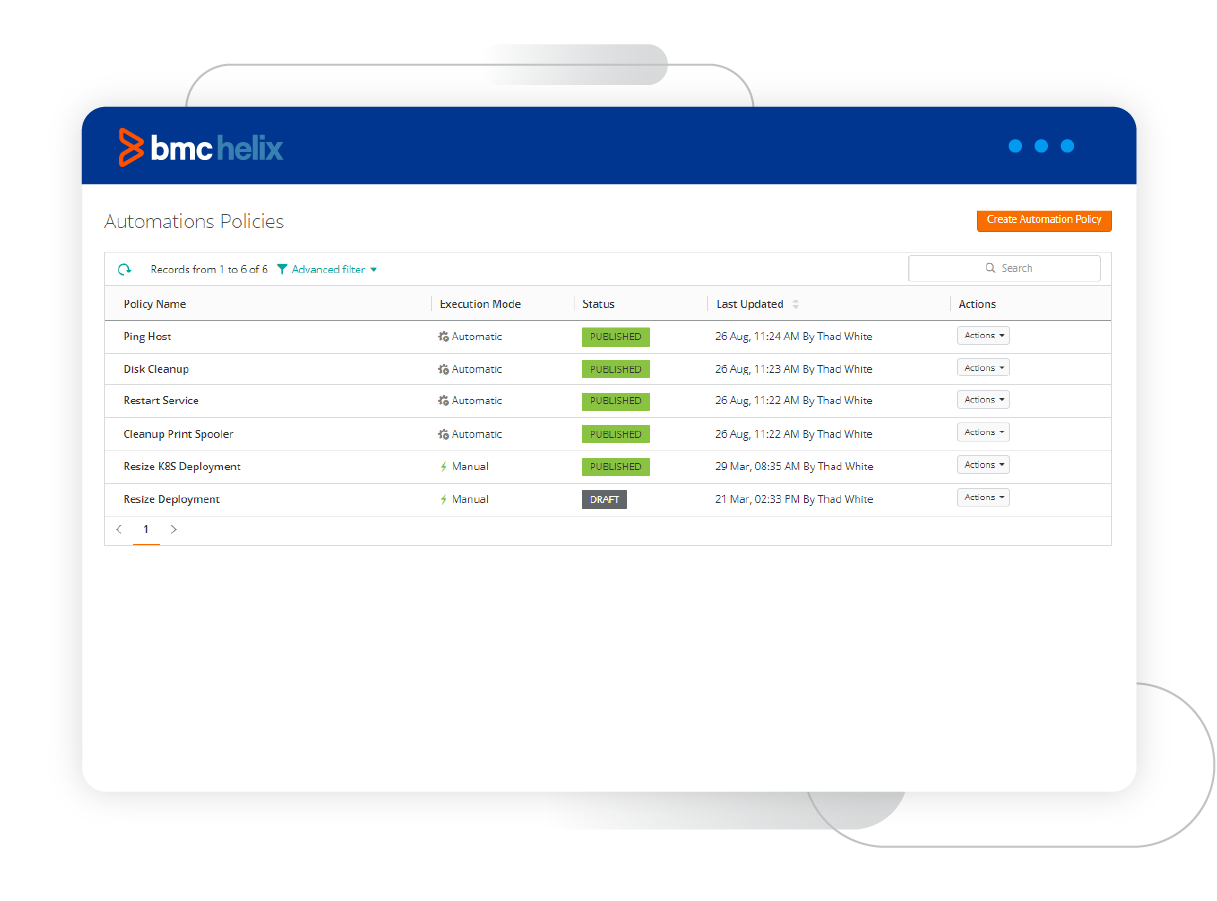This screenshot has width=1217, height=901.
Task: Click the Manual lightning icon for Resize Deployment
Action: [x=443, y=499]
